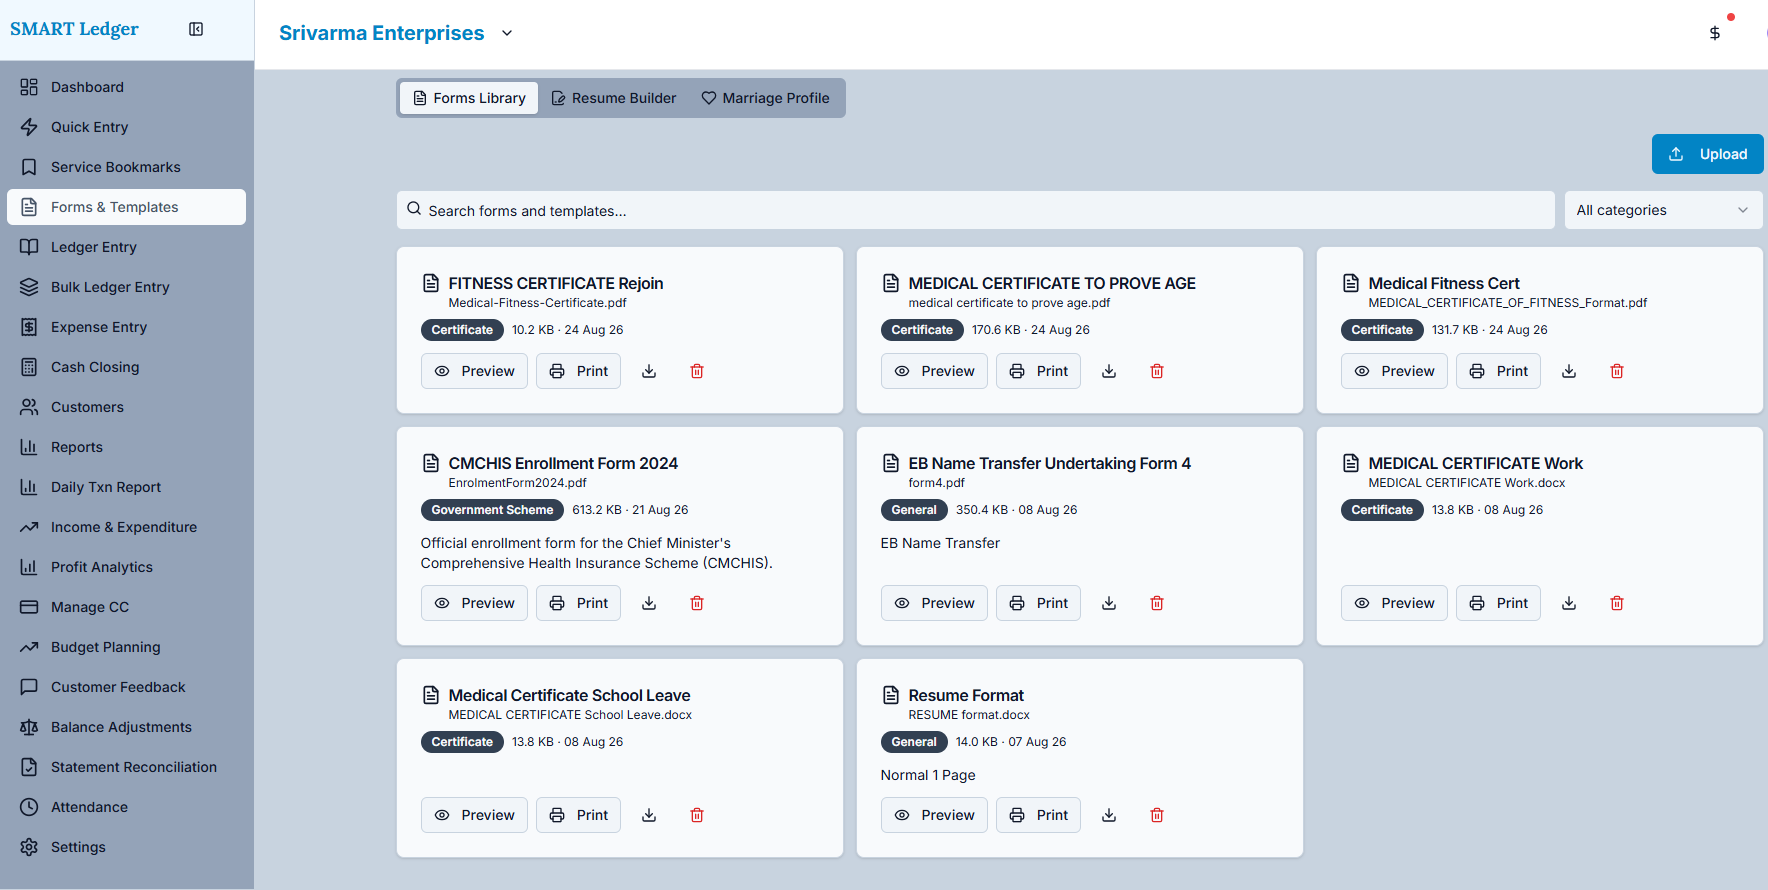The width and height of the screenshot is (1768, 890).
Task: Delete MEDICAL CERTIFICATE Work document
Action: [1617, 603]
